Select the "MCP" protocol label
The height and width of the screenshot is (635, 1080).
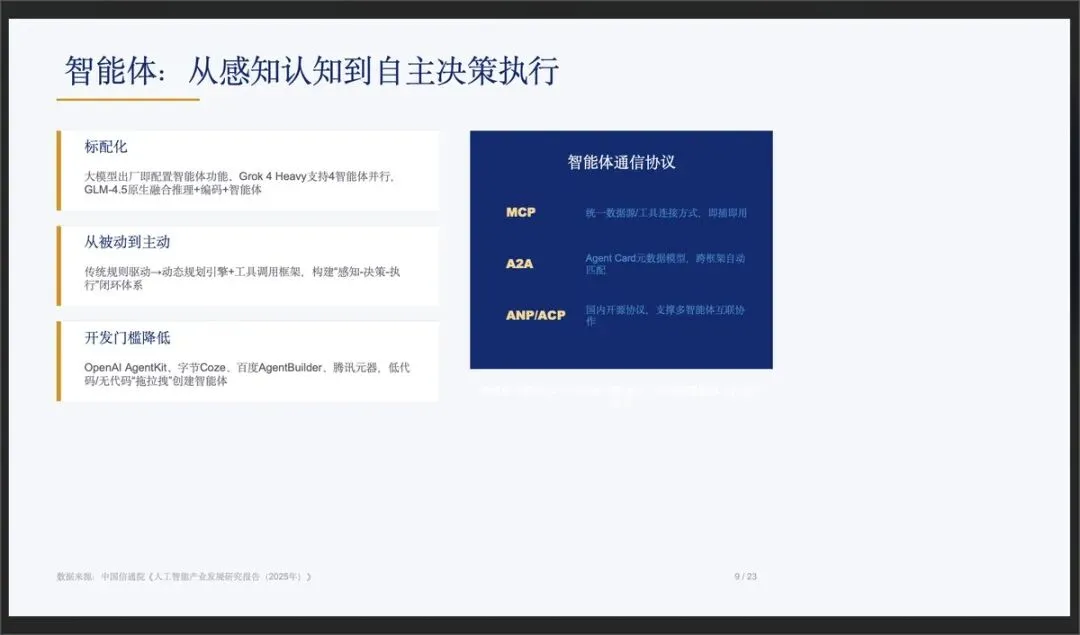(521, 212)
